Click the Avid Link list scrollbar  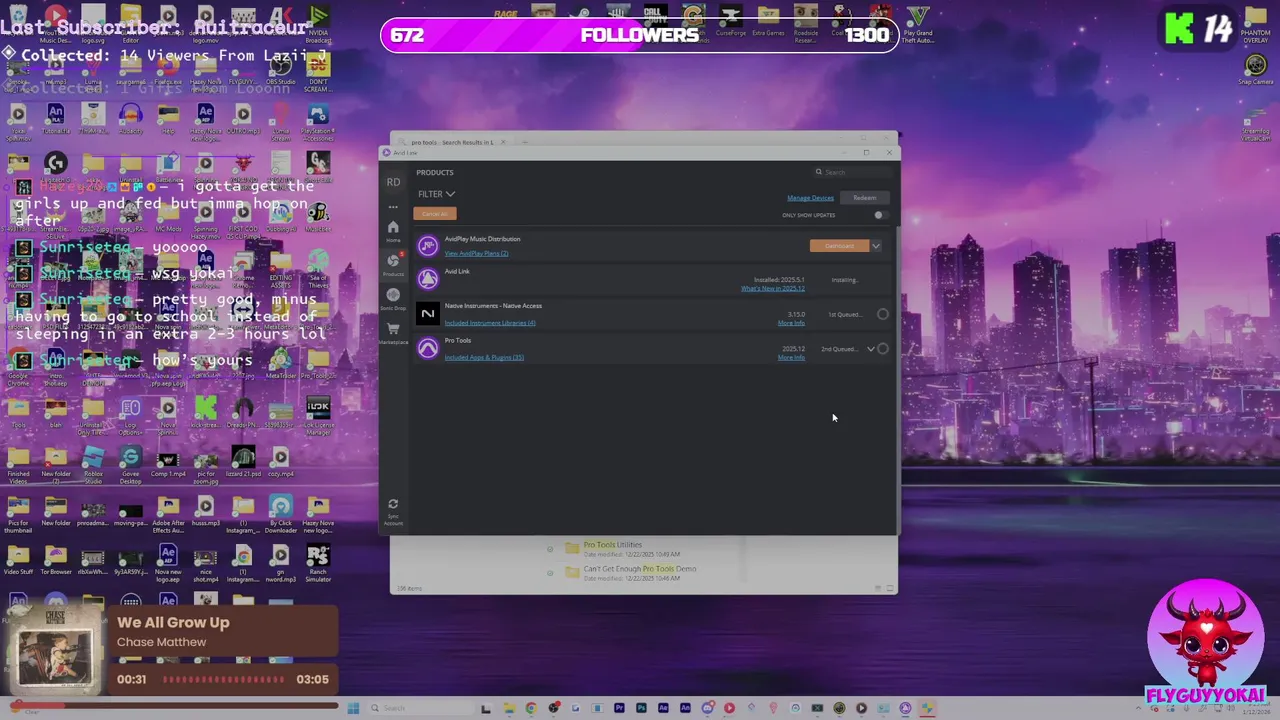pyautogui.click(x=897, y=380)
